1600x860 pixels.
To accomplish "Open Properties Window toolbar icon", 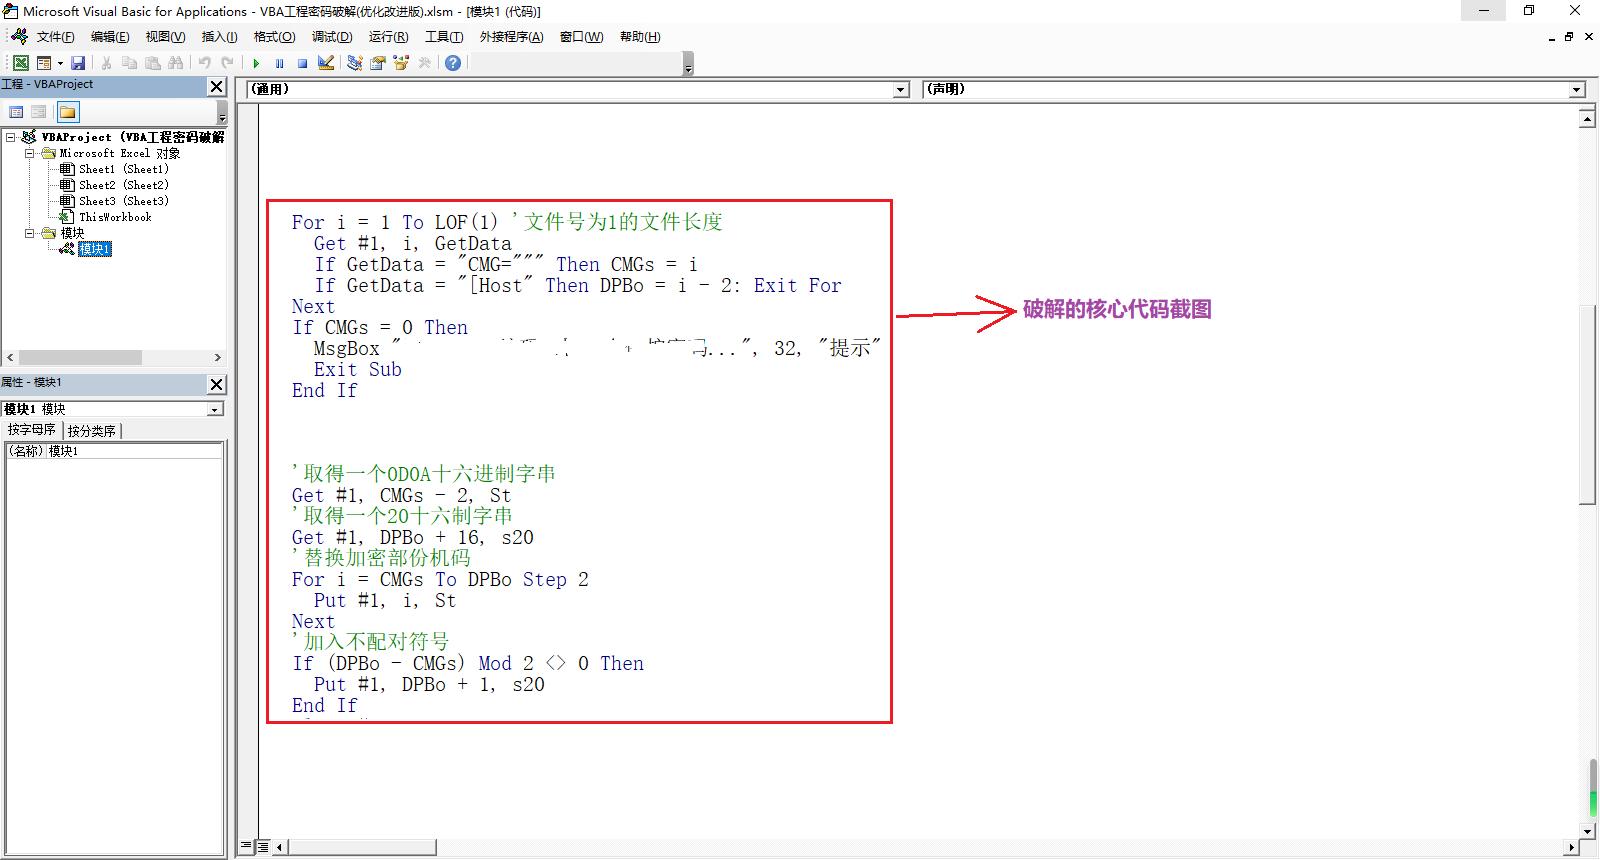I will coord(378,63).
